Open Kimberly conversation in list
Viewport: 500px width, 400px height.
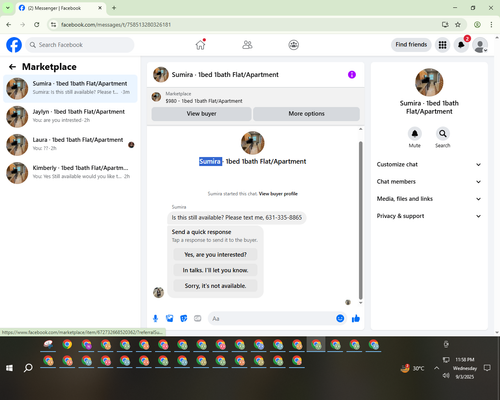point(70,173)
